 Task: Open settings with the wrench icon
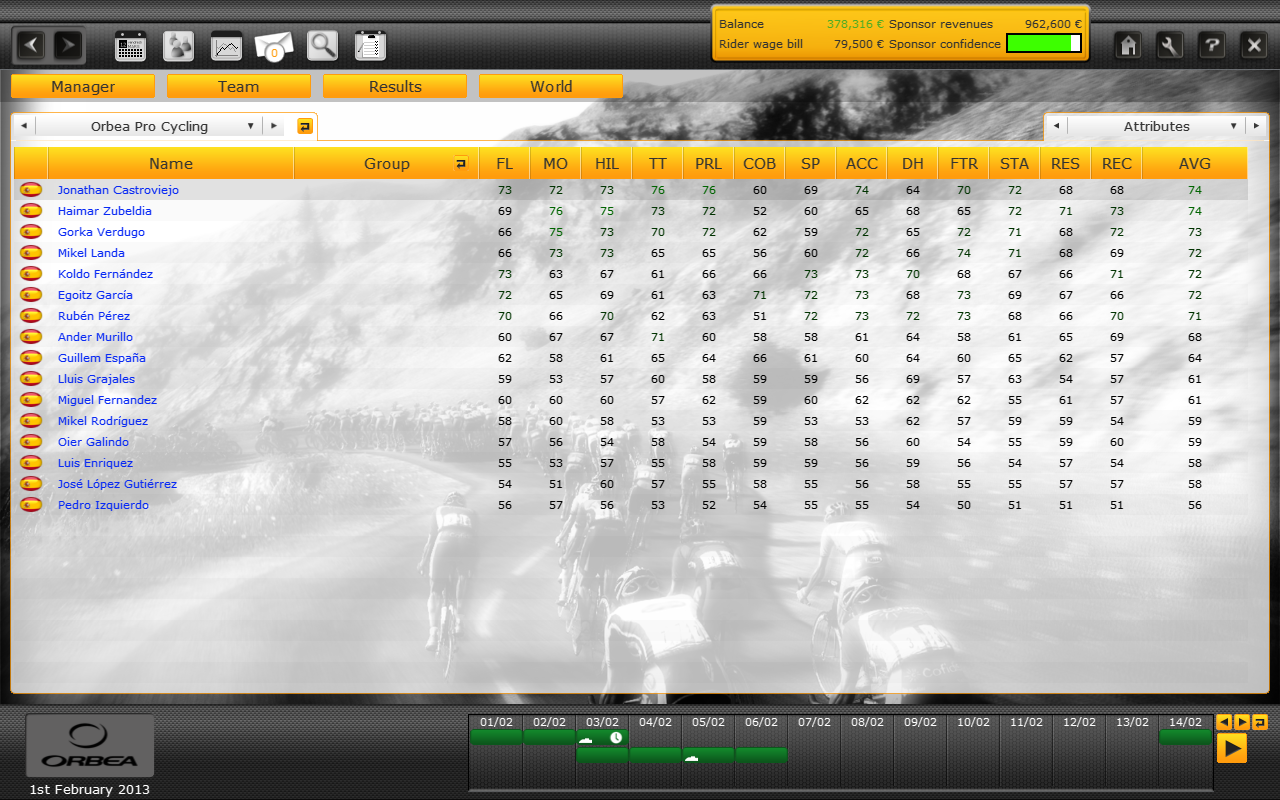point(1170,45)
